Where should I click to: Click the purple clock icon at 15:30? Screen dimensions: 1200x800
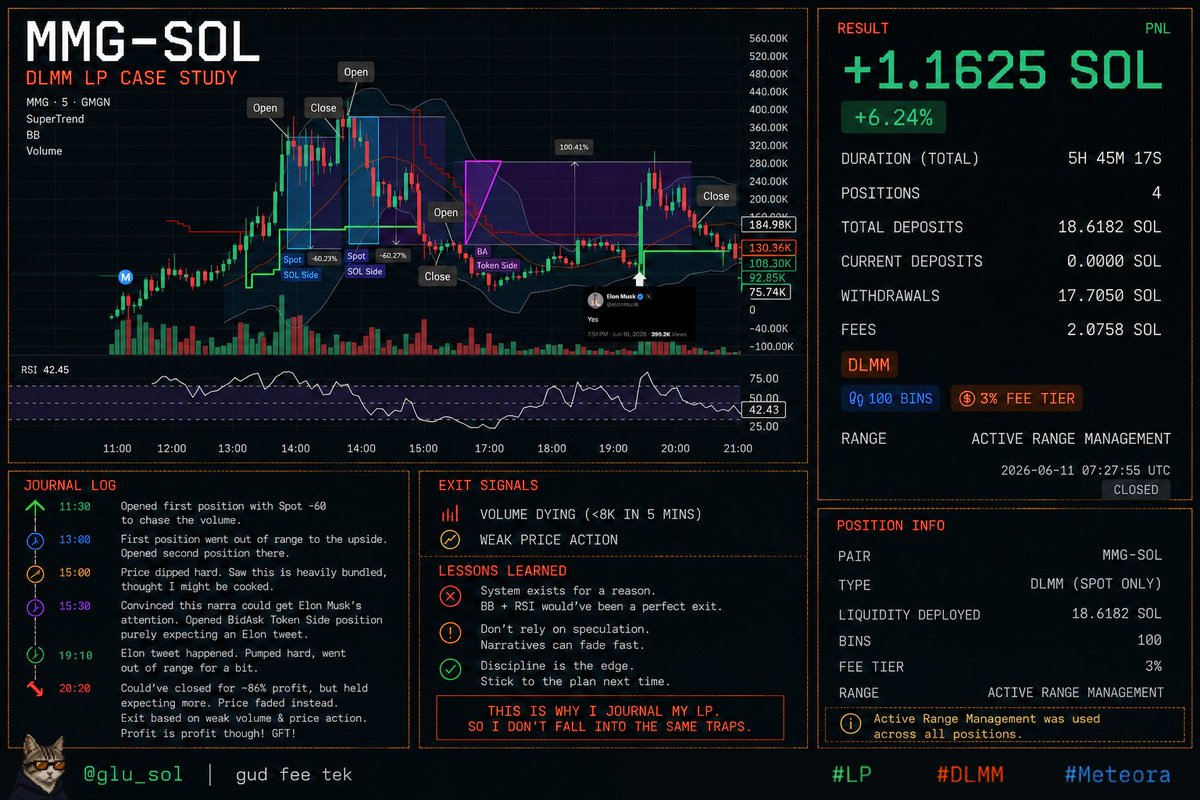(x=35, y=607)
